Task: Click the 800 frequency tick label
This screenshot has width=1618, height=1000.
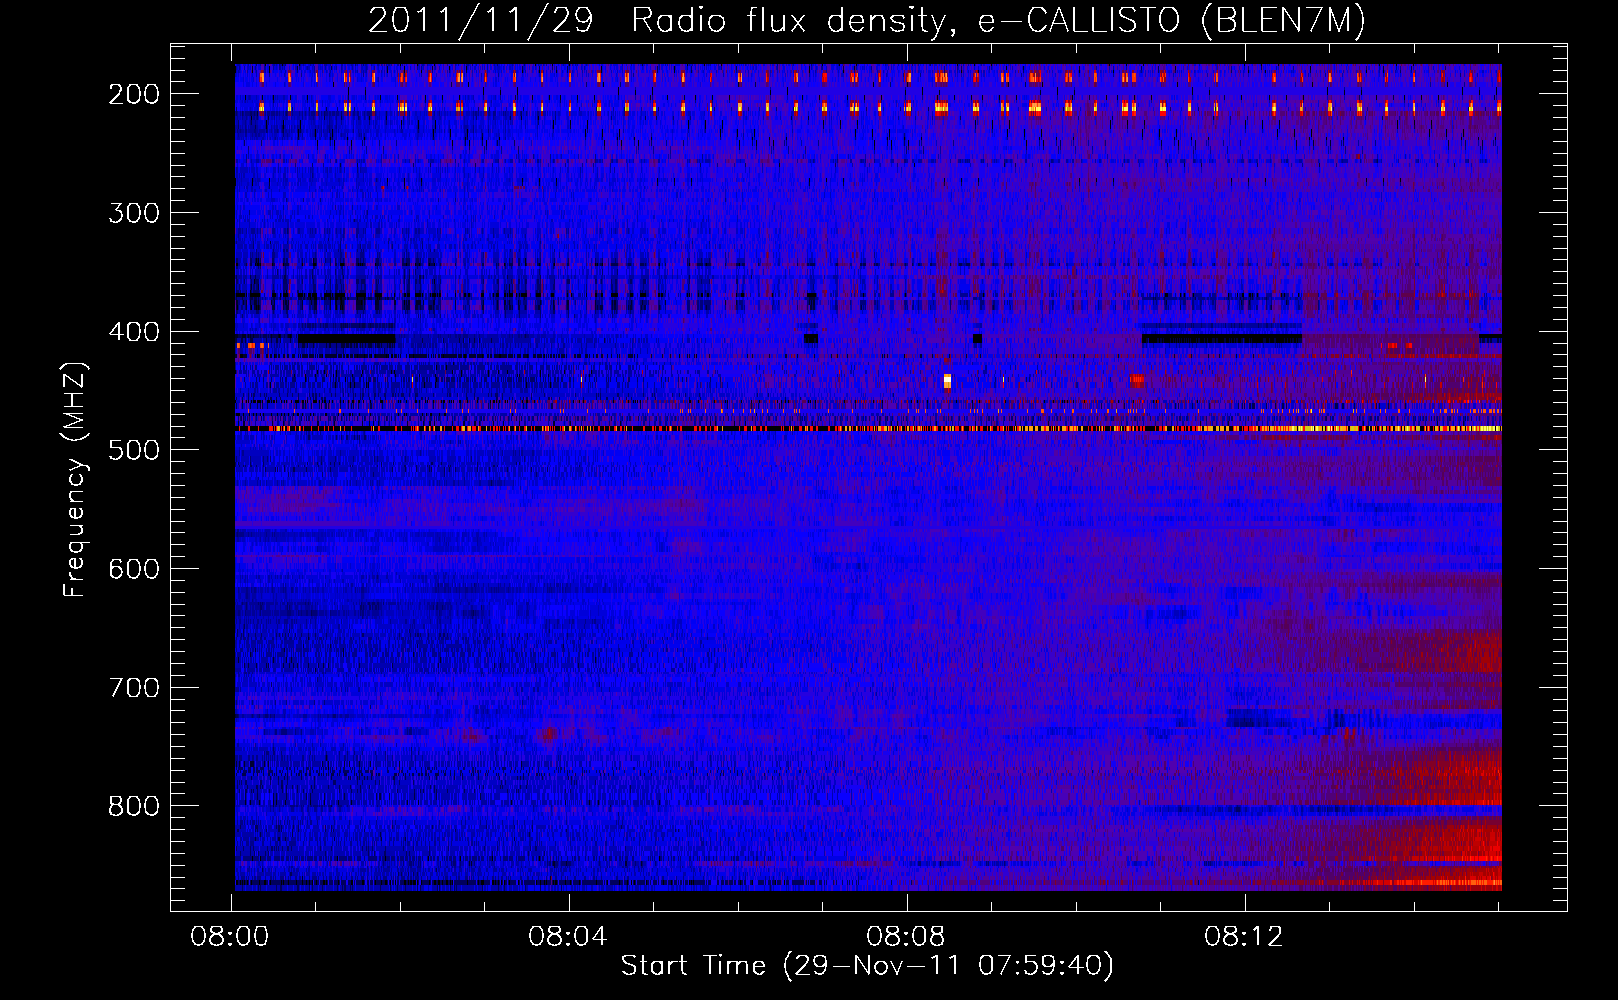Action: click(x=134, y=806)
